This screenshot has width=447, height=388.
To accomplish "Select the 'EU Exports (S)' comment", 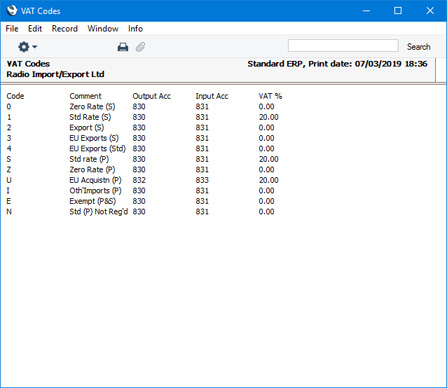I will [x=94, y=138].
